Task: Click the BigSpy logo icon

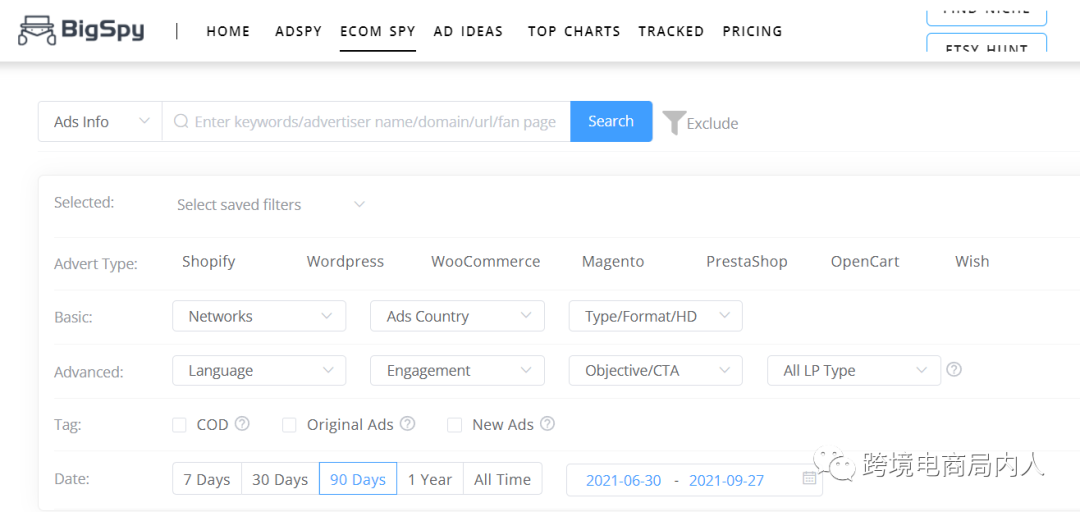Action: (x=36, y=31)
